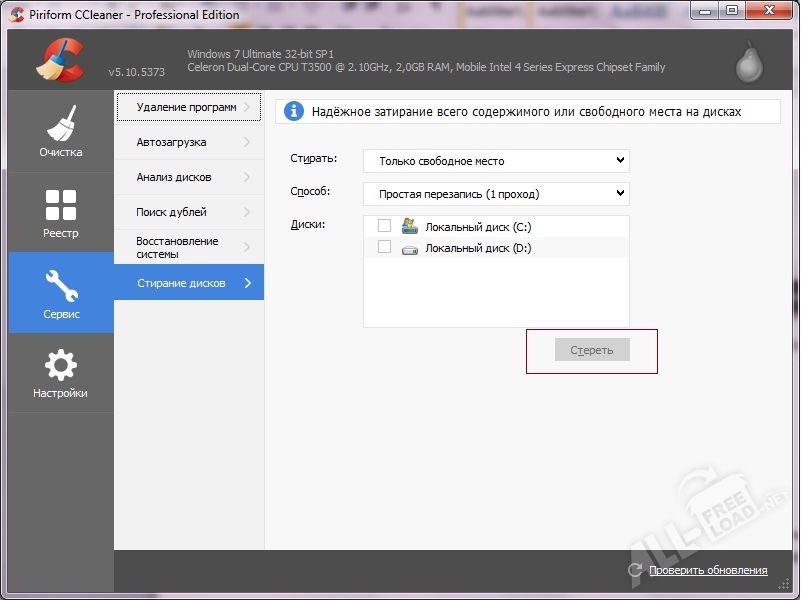Viewport: 801px width, 600px height.
Task: Click the CCleaner broom logo
Action: tap(60, 60)
